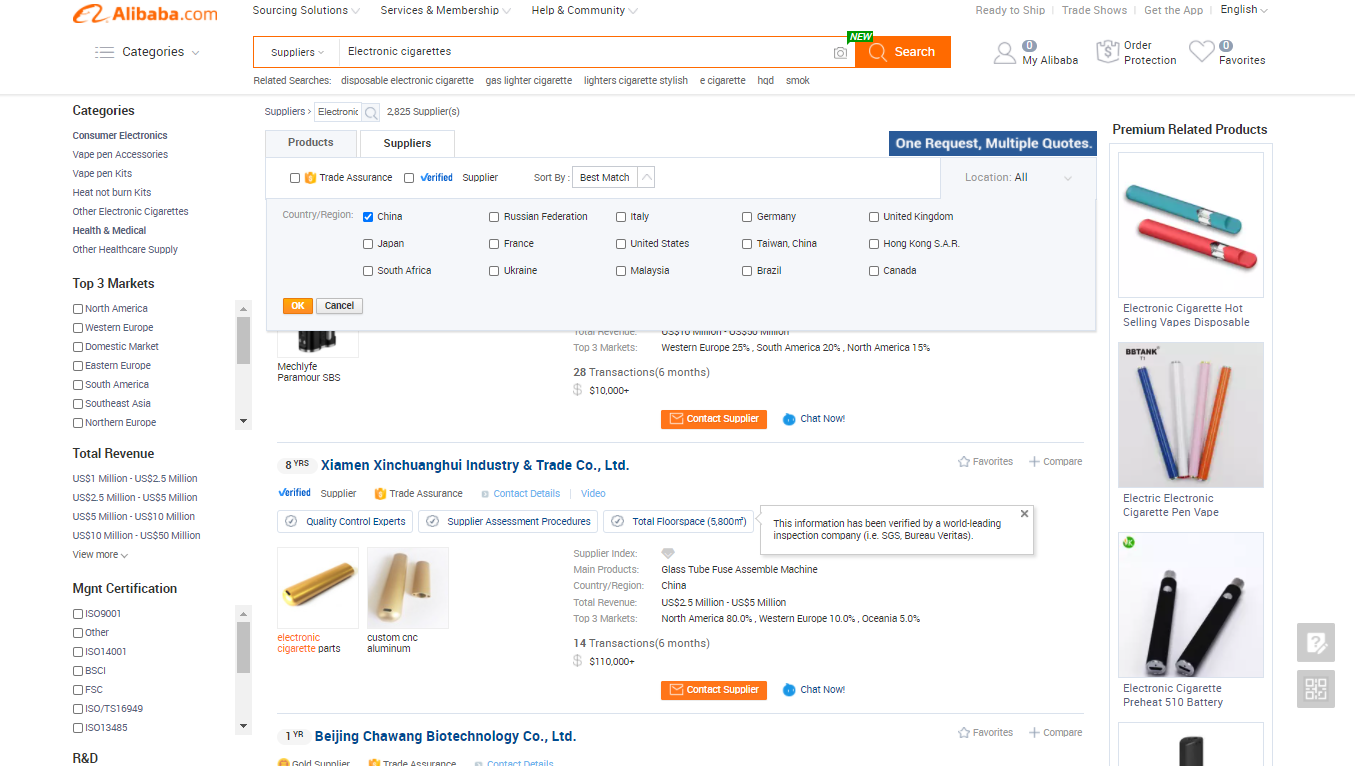This screenshot has width=1355, height=766.
Task: Open electronic cigarette parts product thumbnail
Action: (x=318, y=588)
